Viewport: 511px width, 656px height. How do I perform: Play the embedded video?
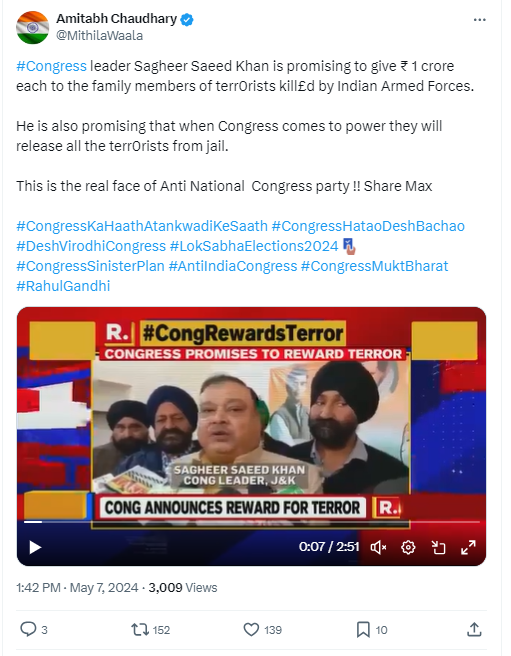(35, 547)
